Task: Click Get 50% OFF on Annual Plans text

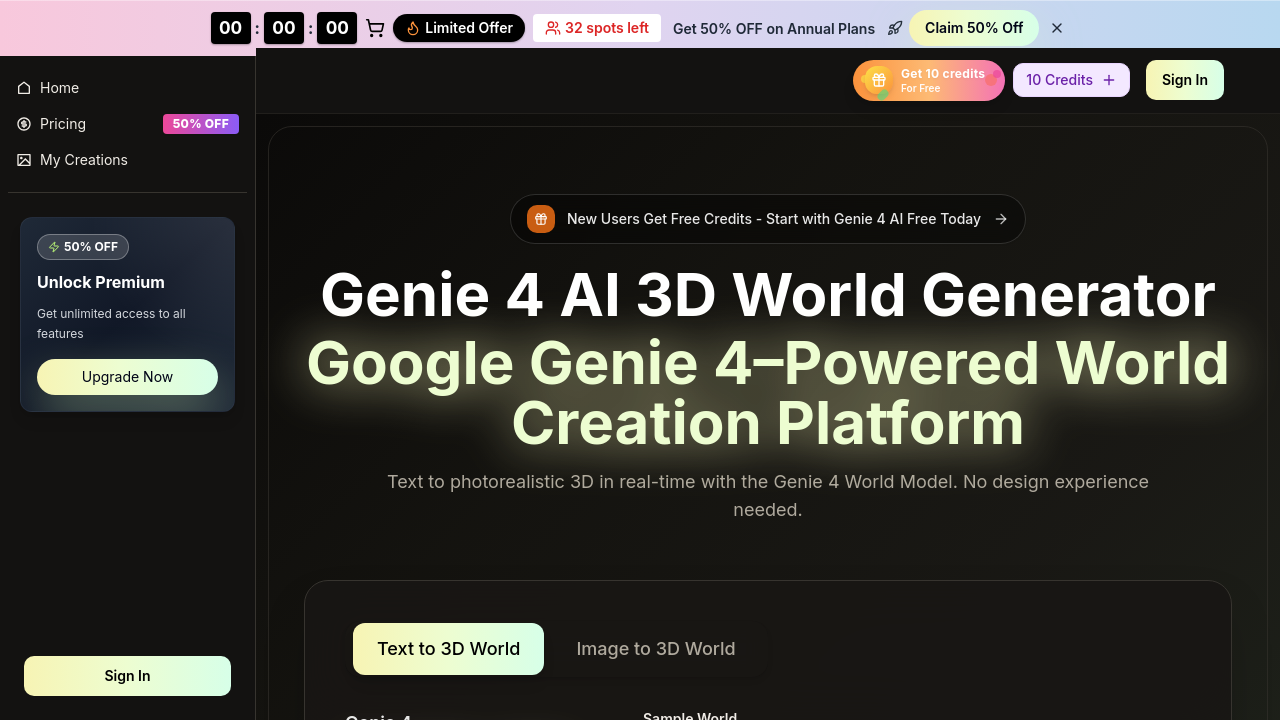Action: click(774, 29)
